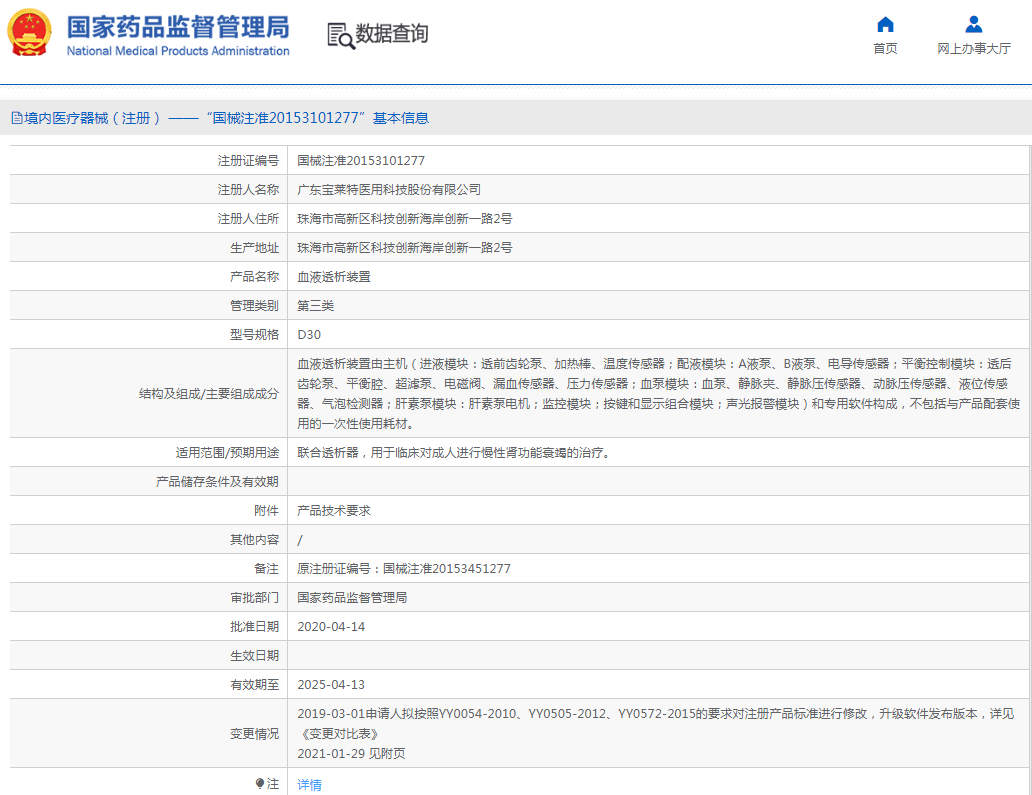This screenshot has width=1032, height=795.
Task: Click the person icon above 网上办事大厅
Action: point(971,25)
